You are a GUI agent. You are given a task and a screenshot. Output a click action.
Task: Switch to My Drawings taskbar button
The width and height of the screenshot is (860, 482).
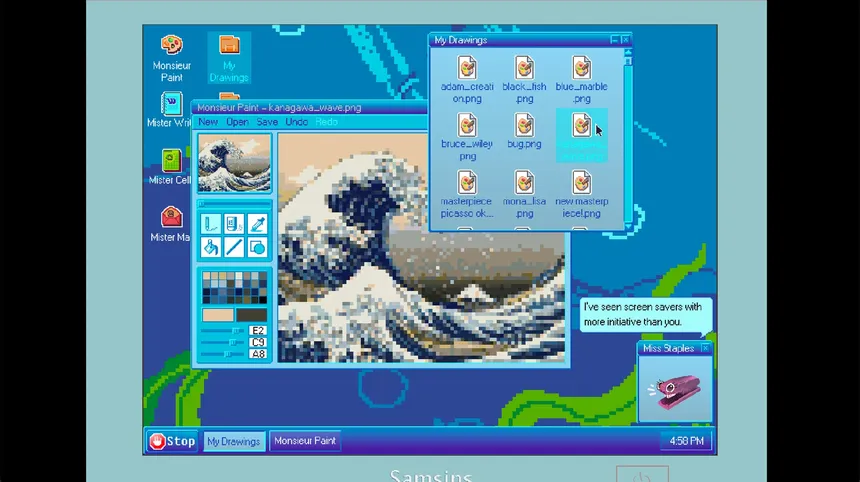pyautogui.click(x=234, y=441)
